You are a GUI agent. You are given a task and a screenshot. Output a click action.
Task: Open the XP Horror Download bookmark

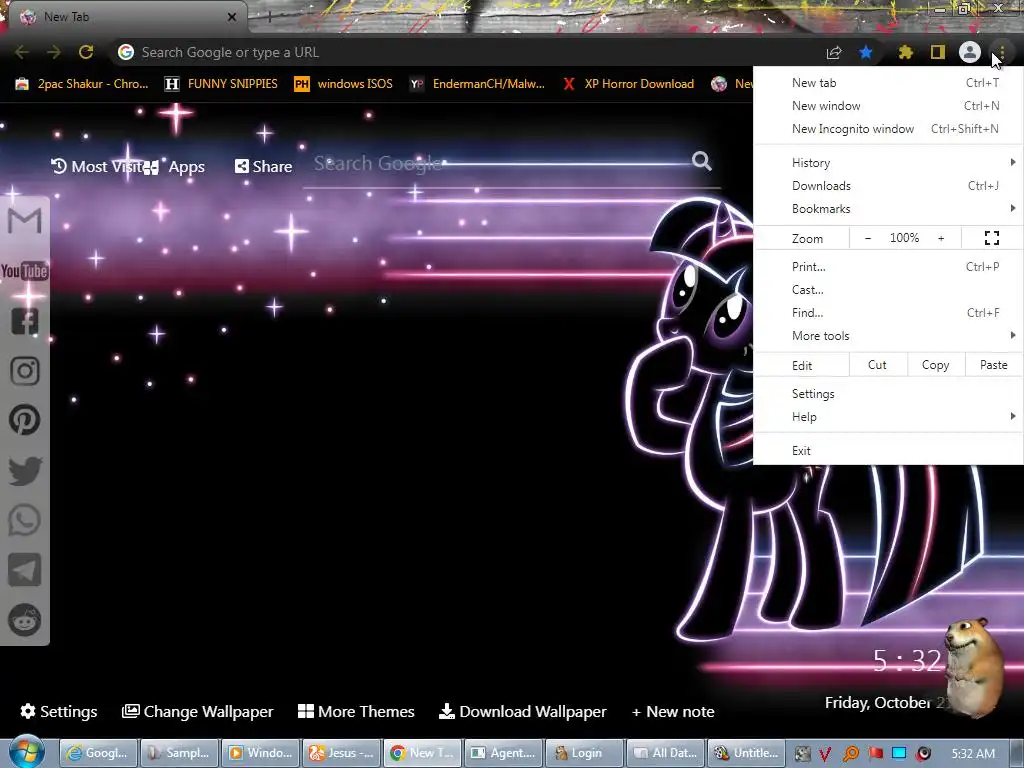[x=628, y=84]
